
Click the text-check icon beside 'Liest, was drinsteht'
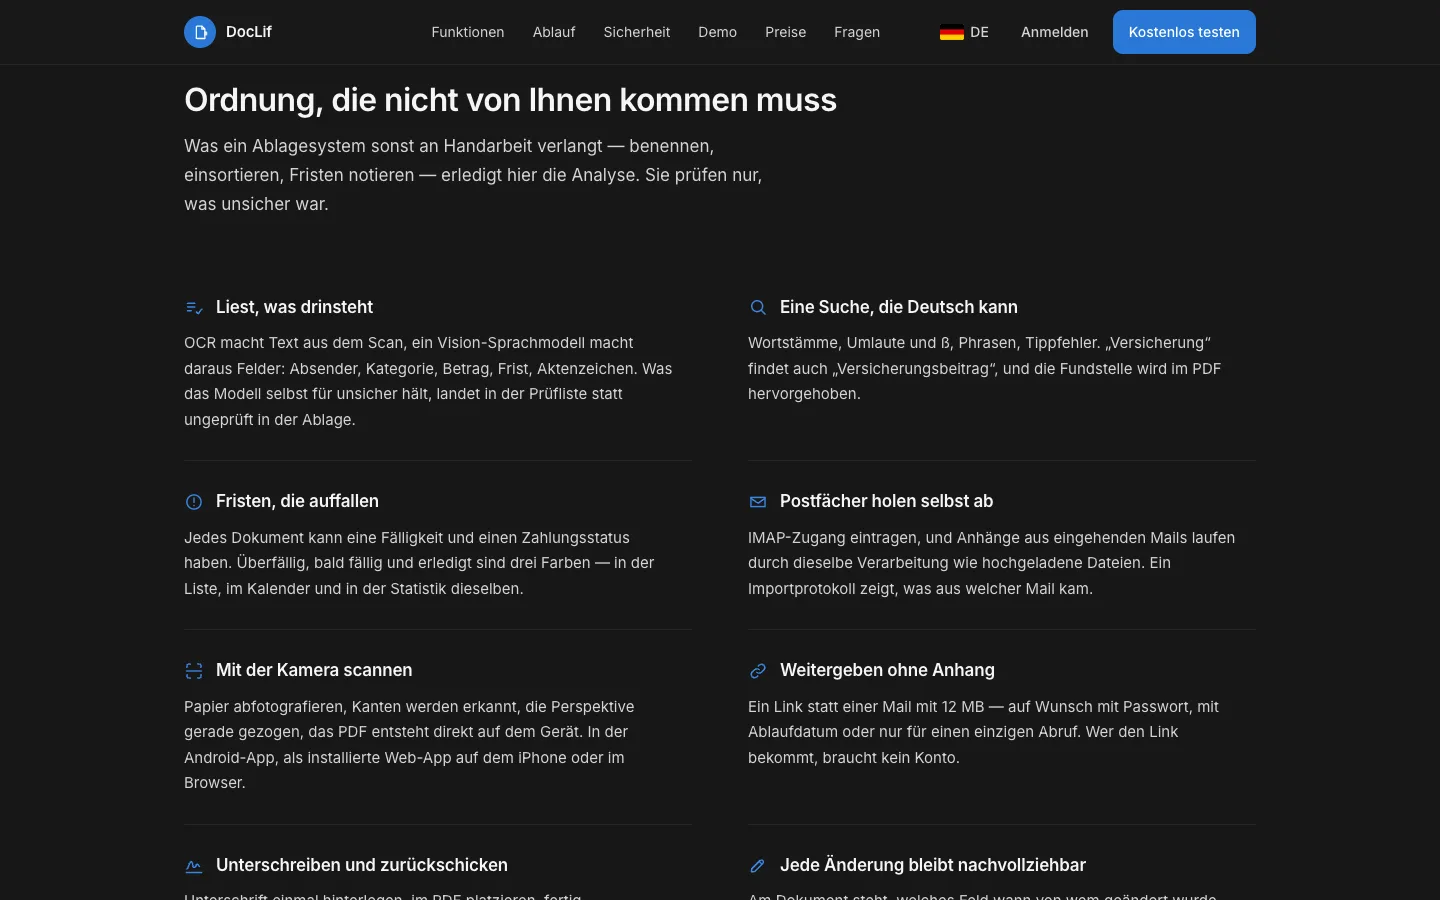[194, 308]
